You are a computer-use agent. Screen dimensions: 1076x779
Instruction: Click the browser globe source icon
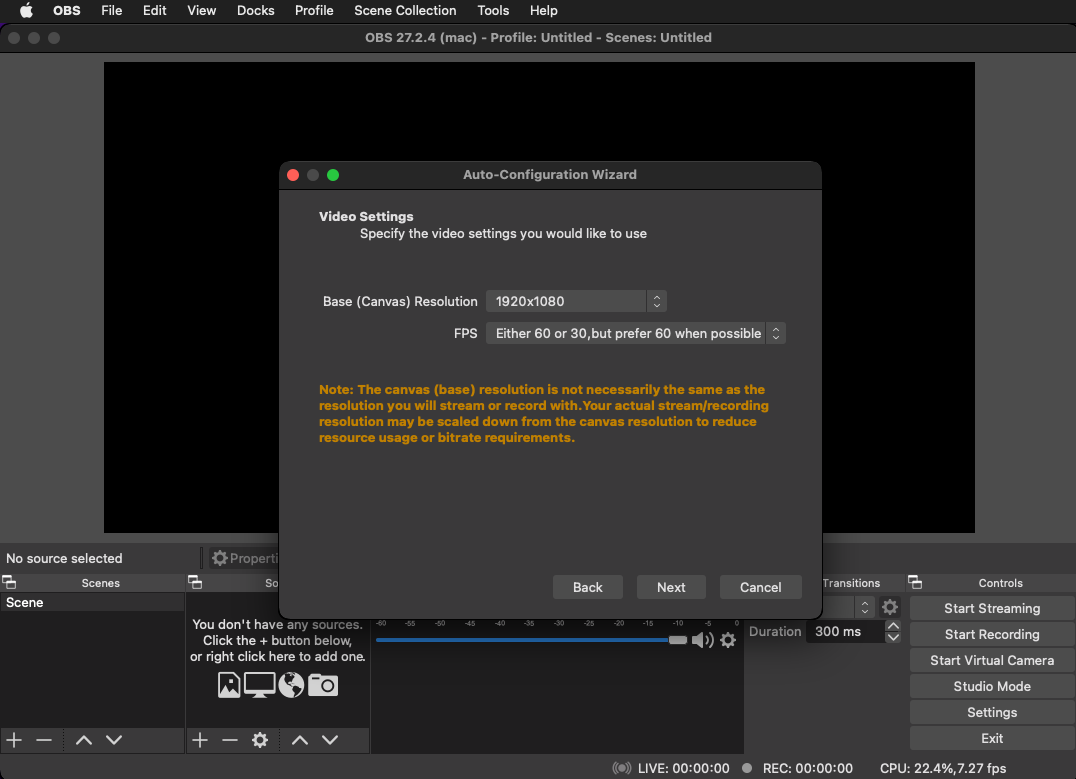(291, 685)
